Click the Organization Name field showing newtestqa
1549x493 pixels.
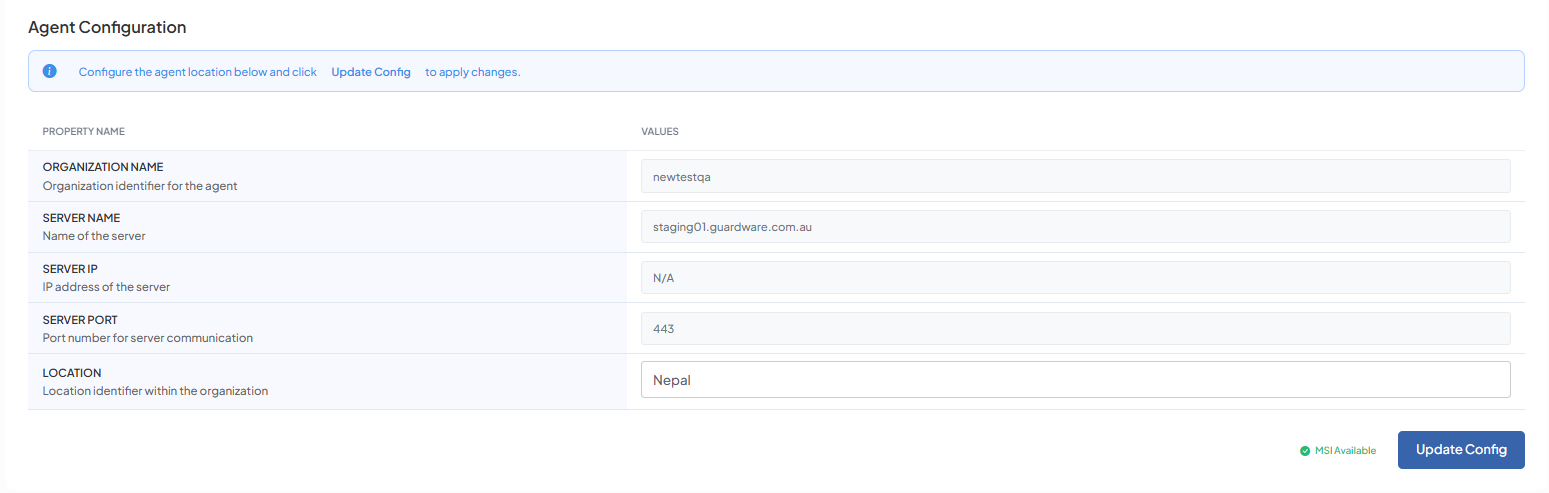pyautogui.click(x=1075, y=176)
